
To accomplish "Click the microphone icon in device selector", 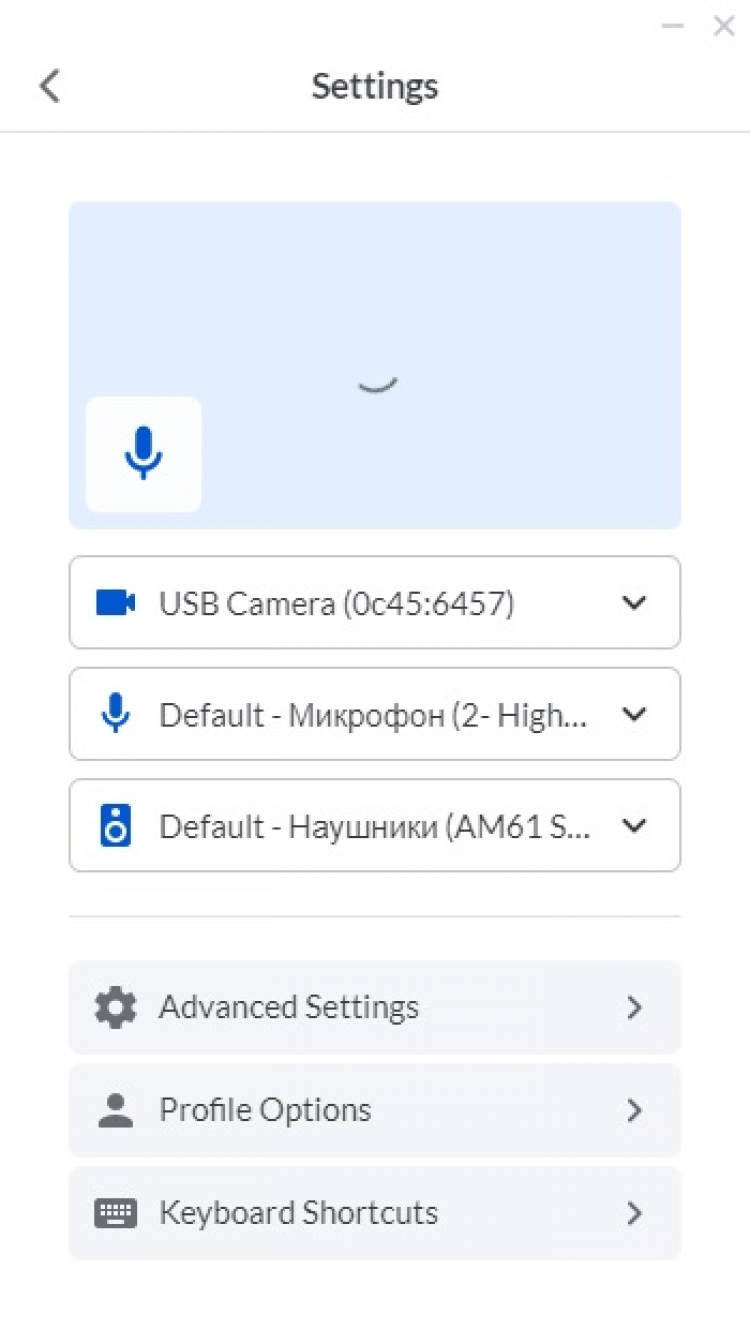I will coord(116,714).
